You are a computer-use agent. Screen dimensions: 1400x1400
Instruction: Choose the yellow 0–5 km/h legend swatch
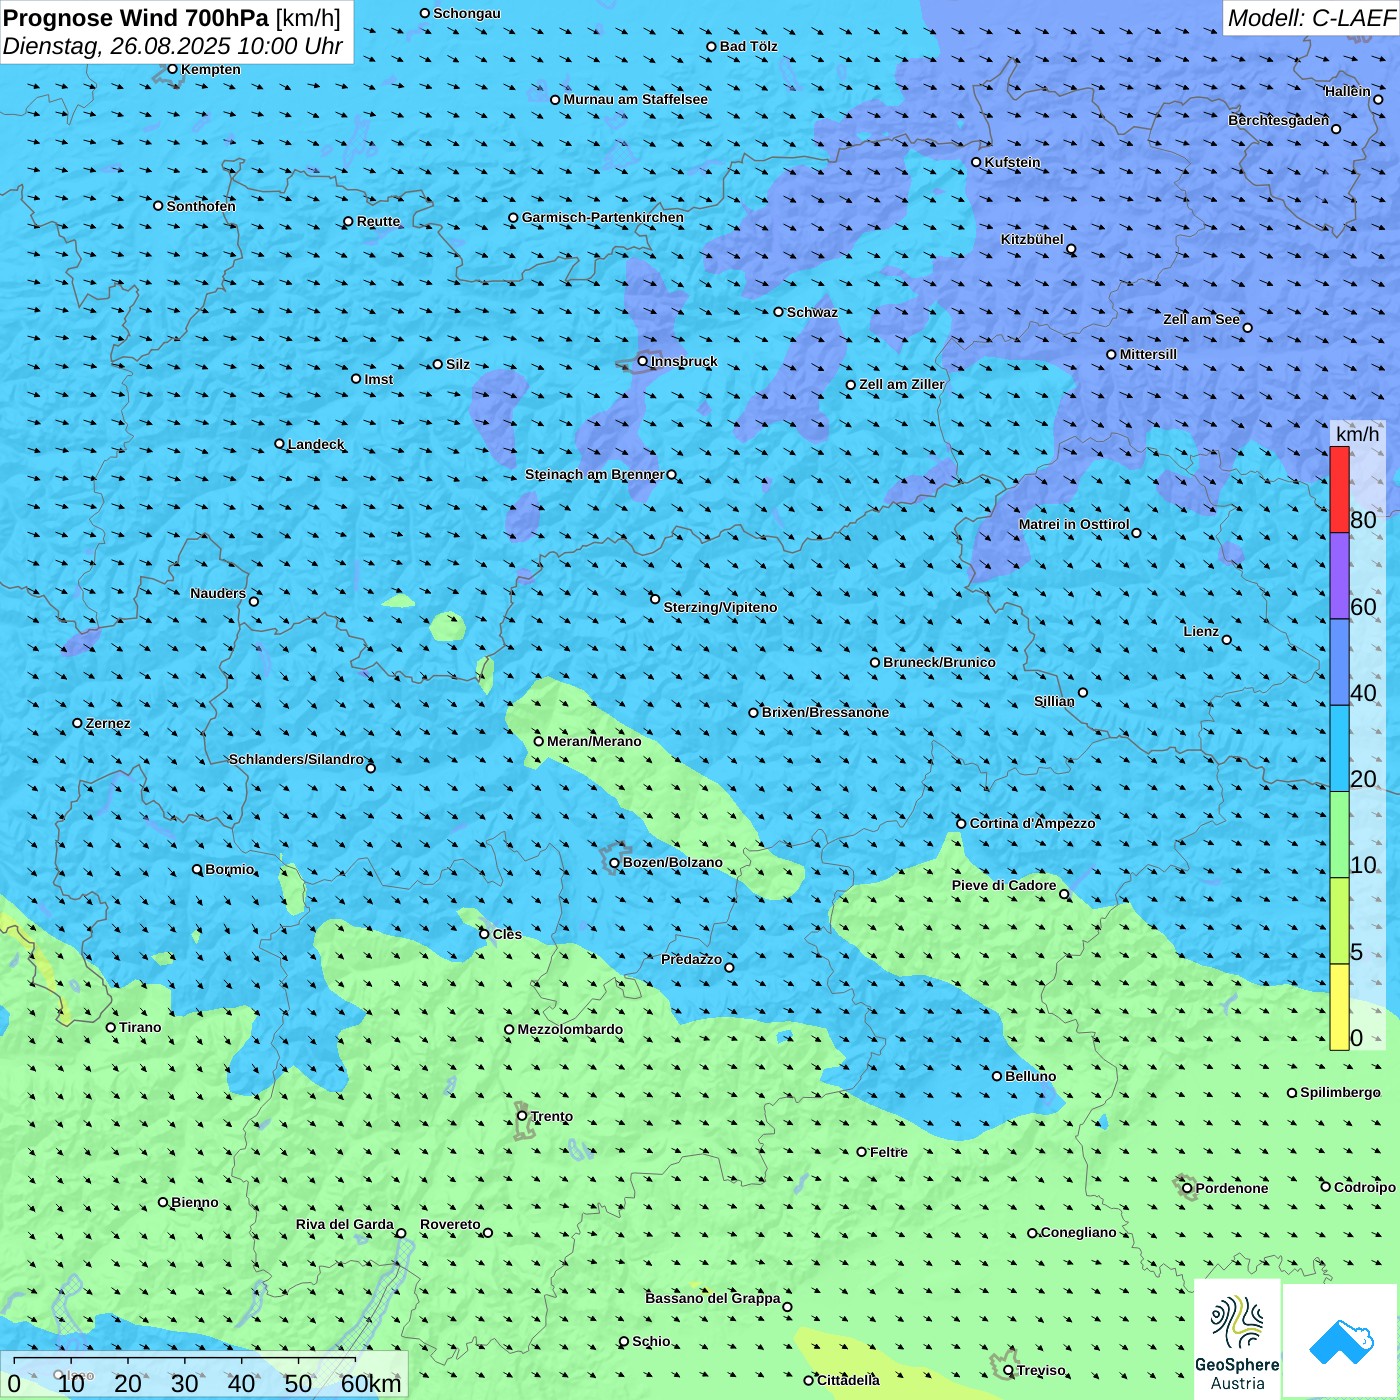pyautogui.click(x=1339, y=1007)
